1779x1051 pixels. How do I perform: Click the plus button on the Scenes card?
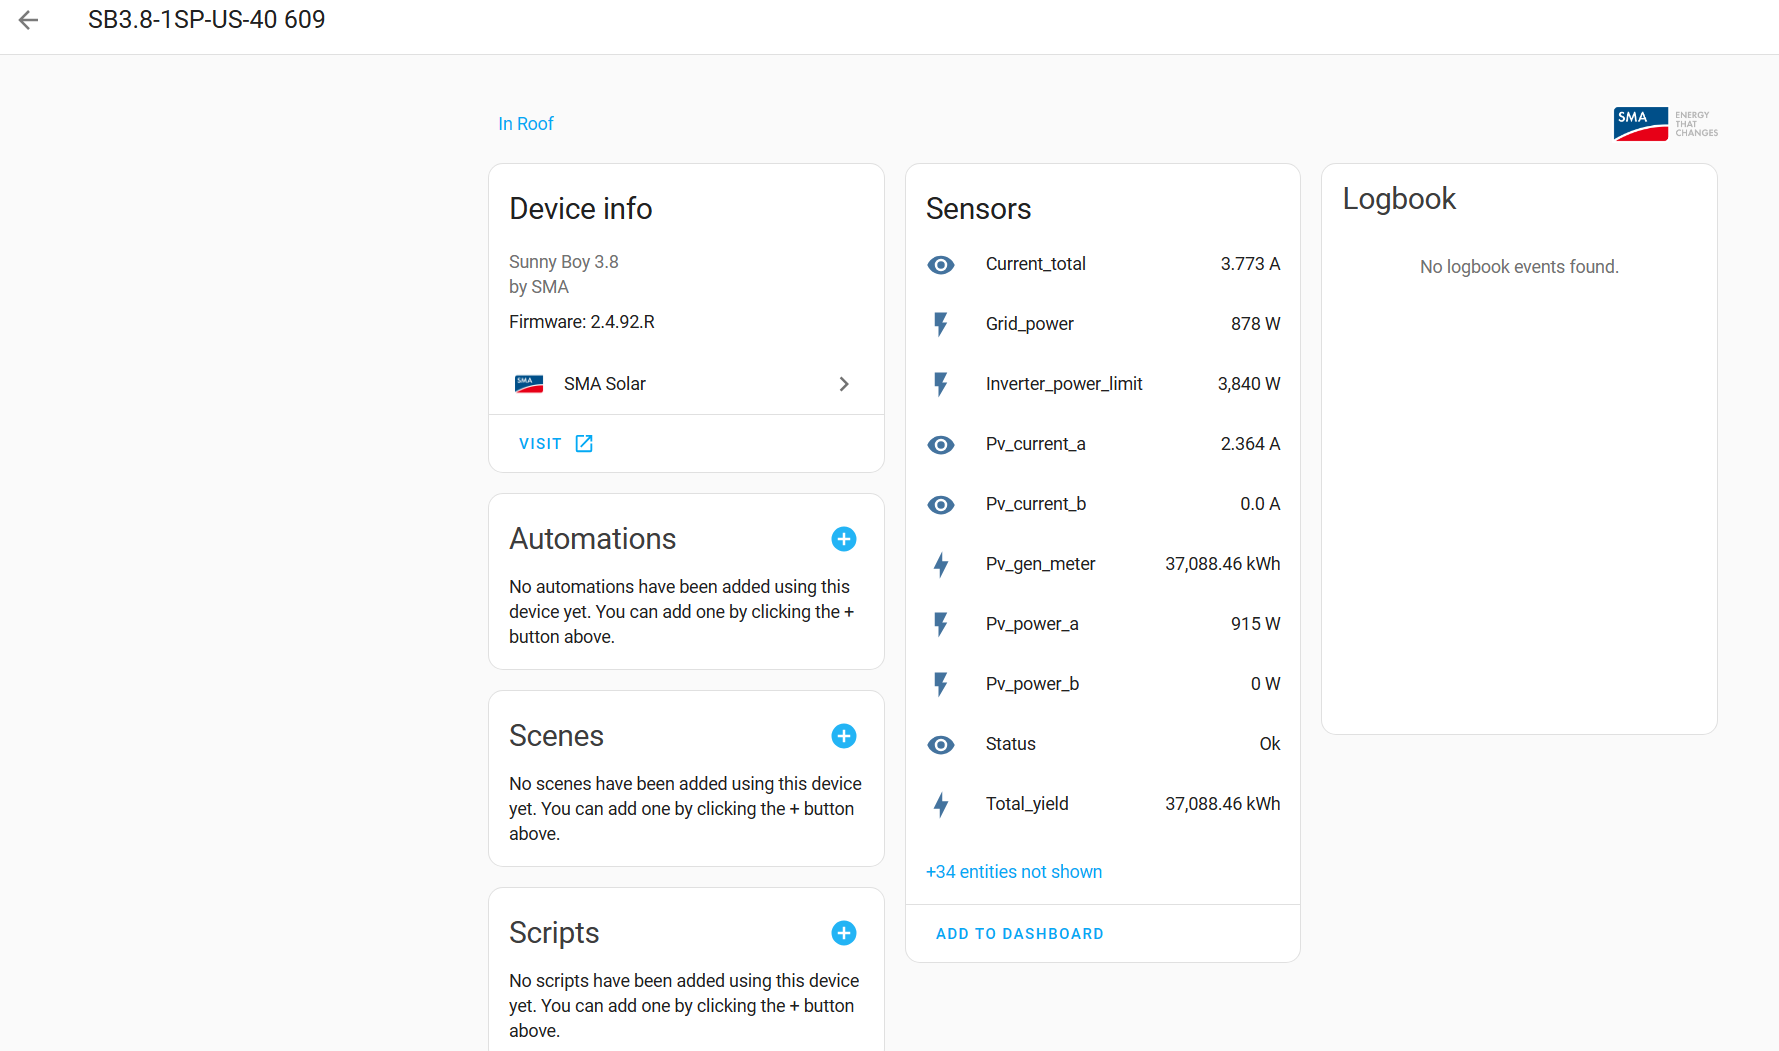tap(844, 736)
